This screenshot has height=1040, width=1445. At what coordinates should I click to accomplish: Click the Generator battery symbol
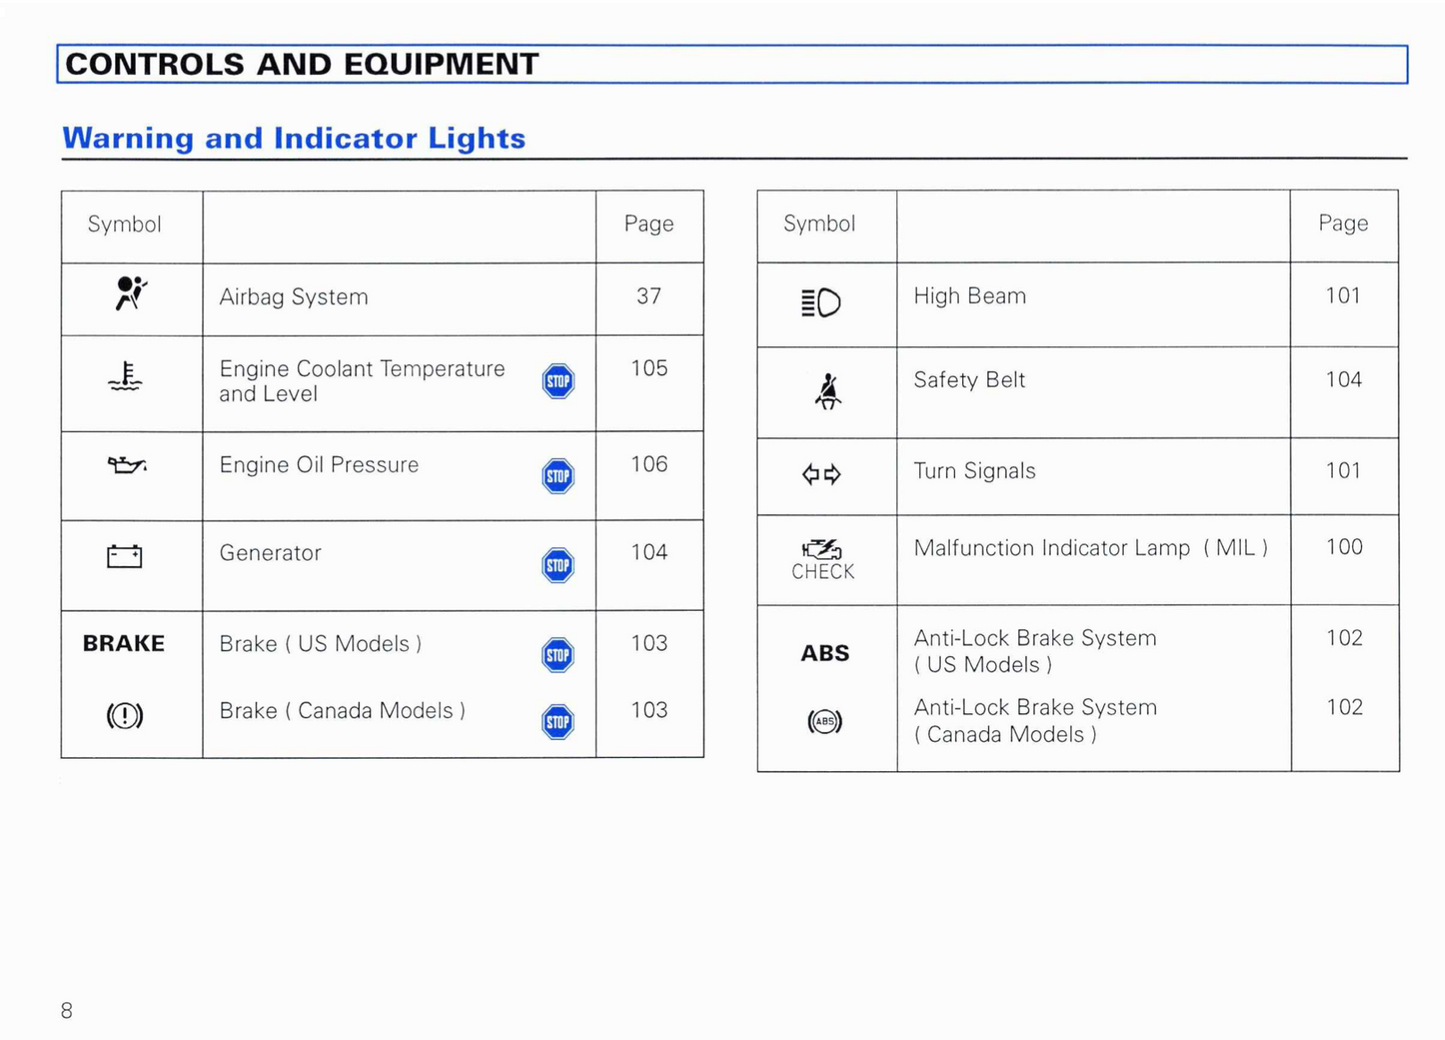(x=125, y=556)
